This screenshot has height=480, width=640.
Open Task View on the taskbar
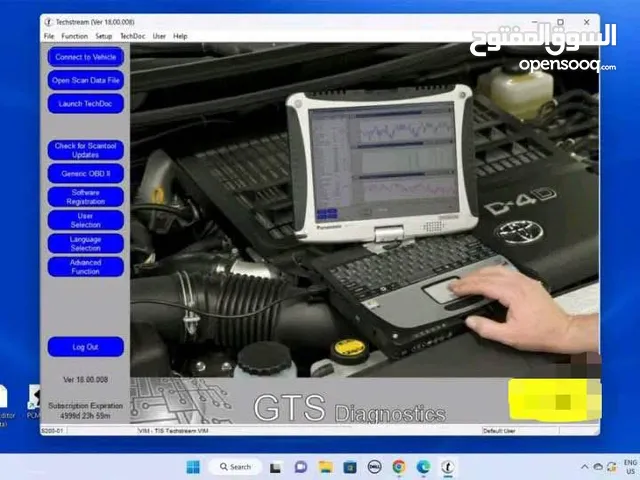(275, 467)
